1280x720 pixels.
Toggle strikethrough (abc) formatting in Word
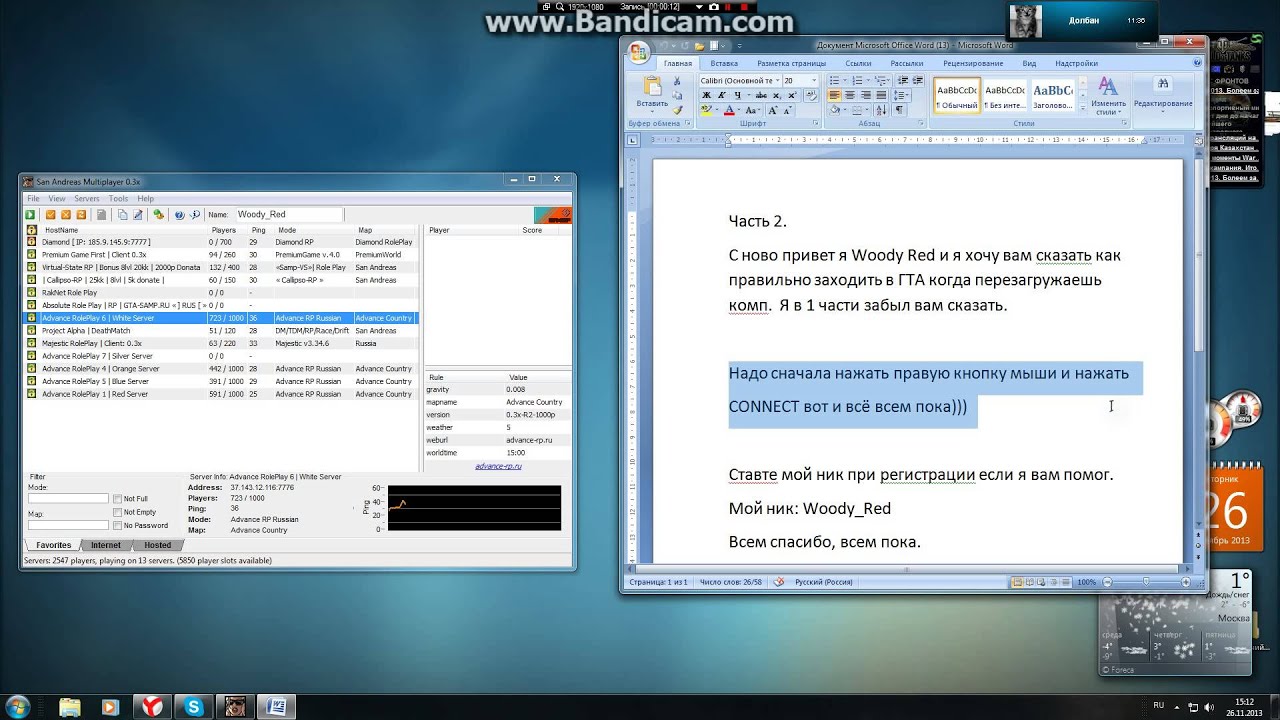761,95
